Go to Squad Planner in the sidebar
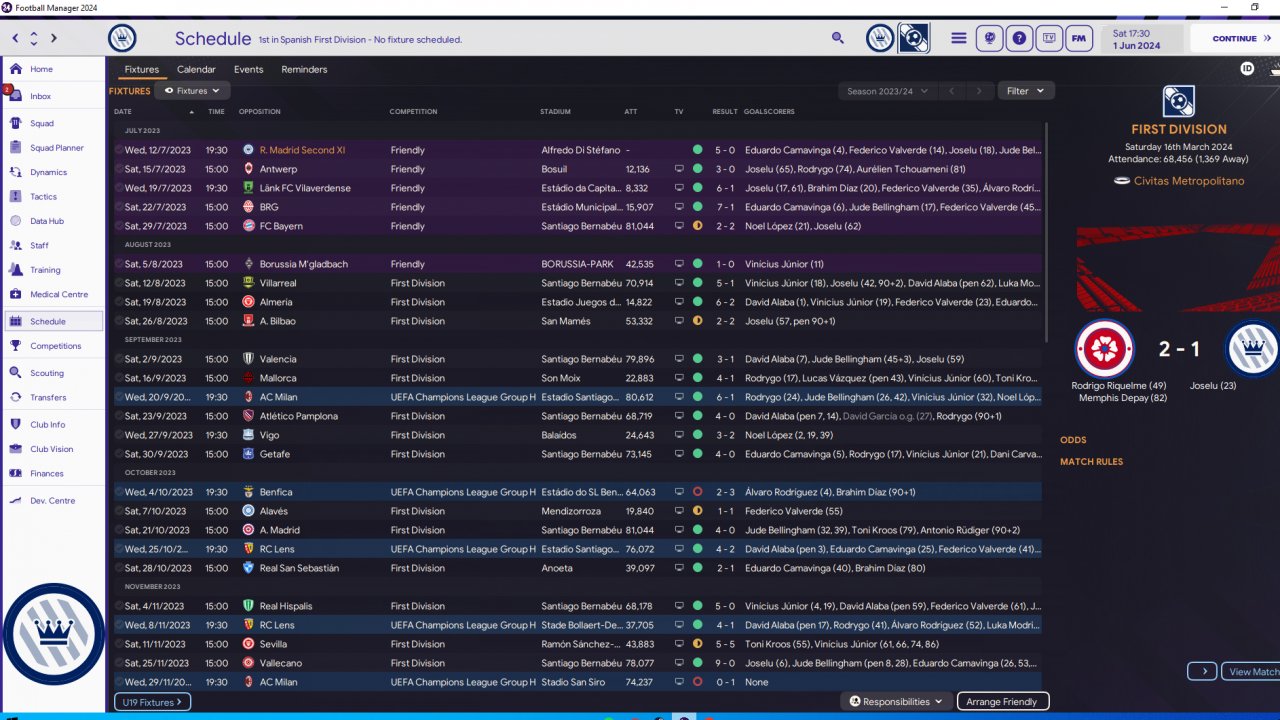This screenshot has width=1280, height=720. click(53, 148)
